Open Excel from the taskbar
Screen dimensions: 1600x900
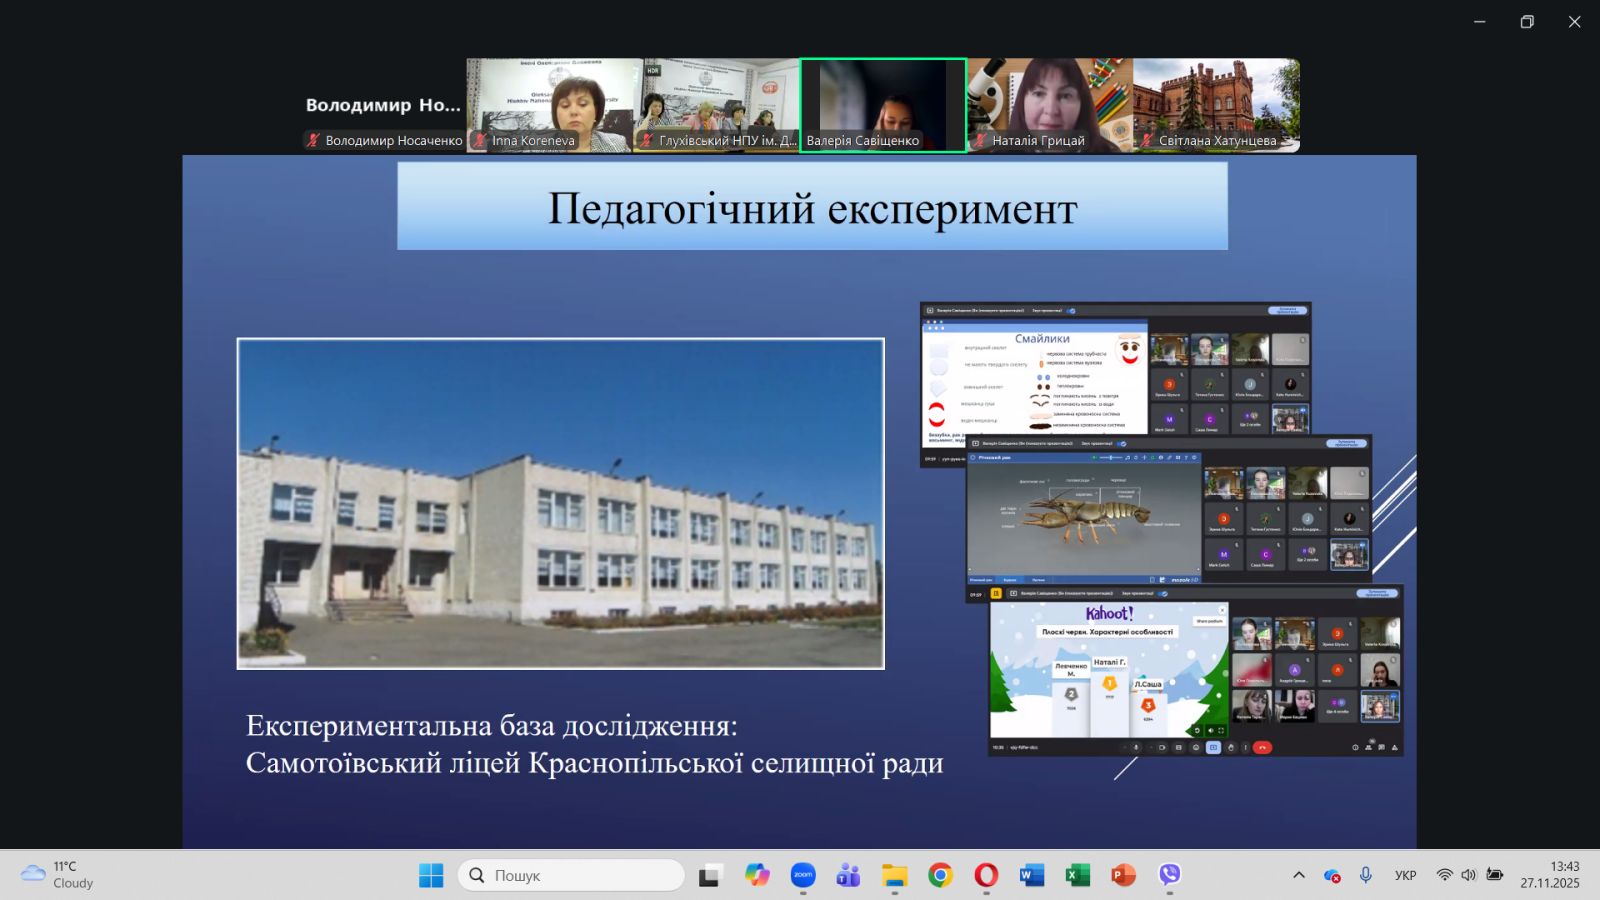coord(1077,875)
